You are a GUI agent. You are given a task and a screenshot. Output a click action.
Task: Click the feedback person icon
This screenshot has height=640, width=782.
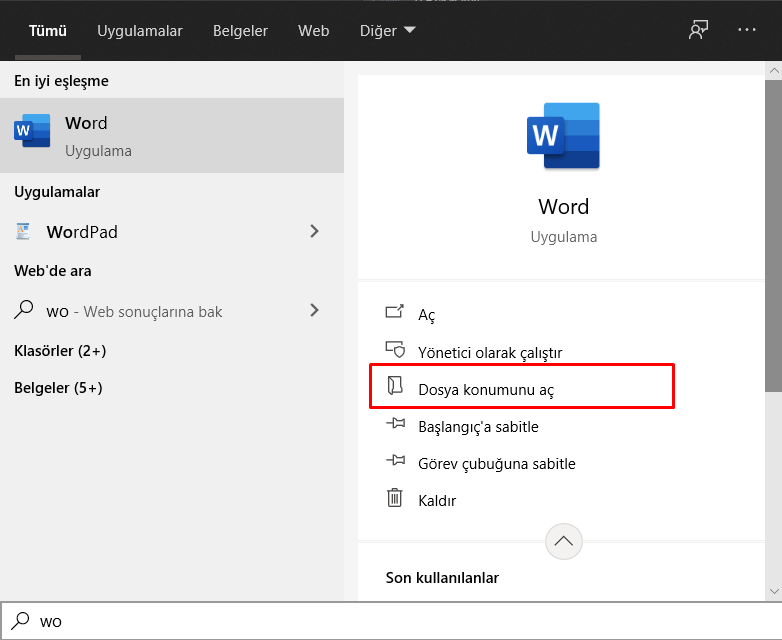tap(698, 30)
